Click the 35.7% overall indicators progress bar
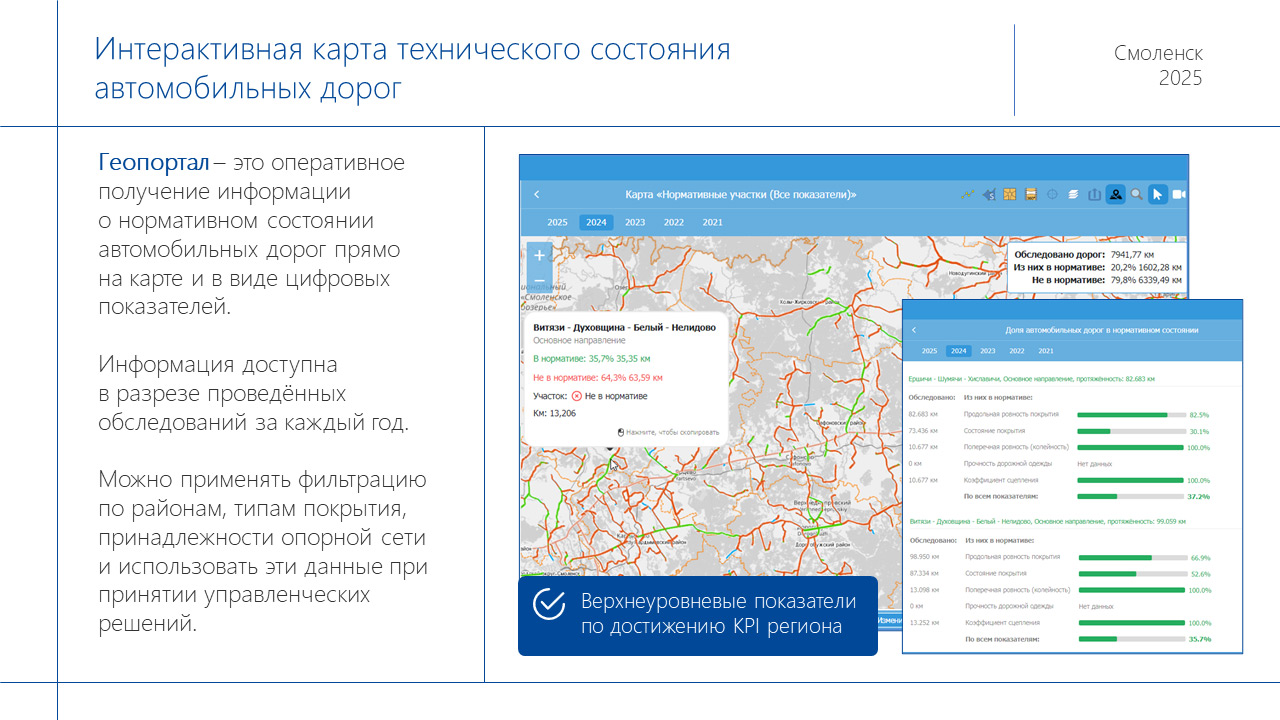This screenshot has height=720, width=1280. (1131, 638)
